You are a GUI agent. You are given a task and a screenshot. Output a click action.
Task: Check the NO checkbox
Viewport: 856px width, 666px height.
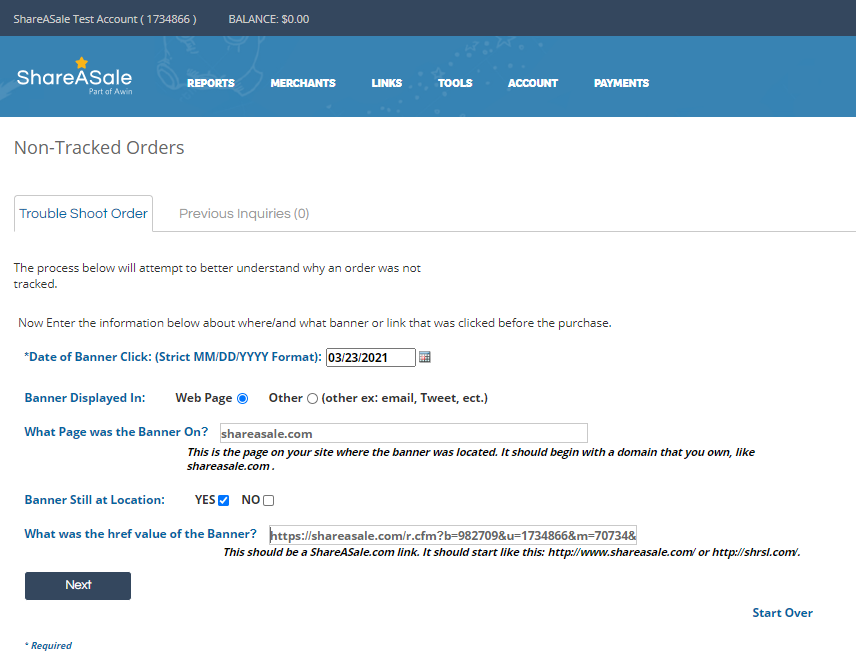[268, 500]
